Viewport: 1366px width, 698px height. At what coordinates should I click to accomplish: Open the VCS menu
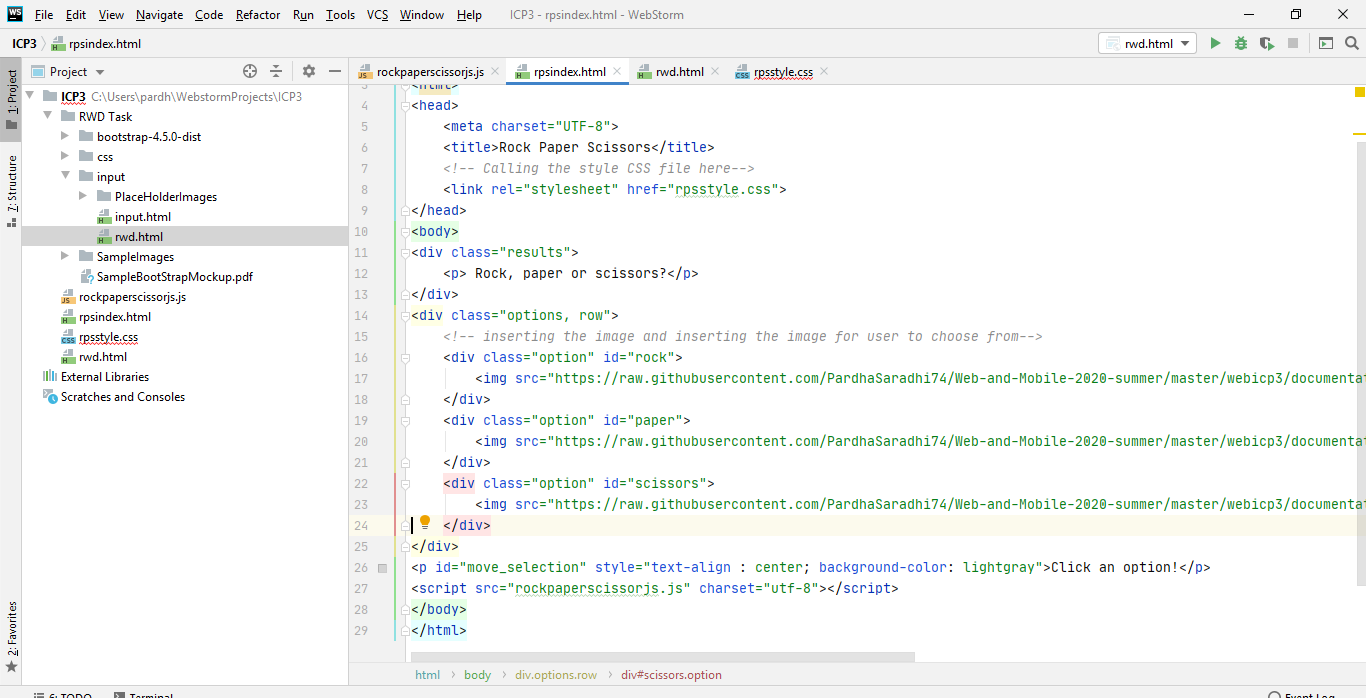(x=377, y=15)
